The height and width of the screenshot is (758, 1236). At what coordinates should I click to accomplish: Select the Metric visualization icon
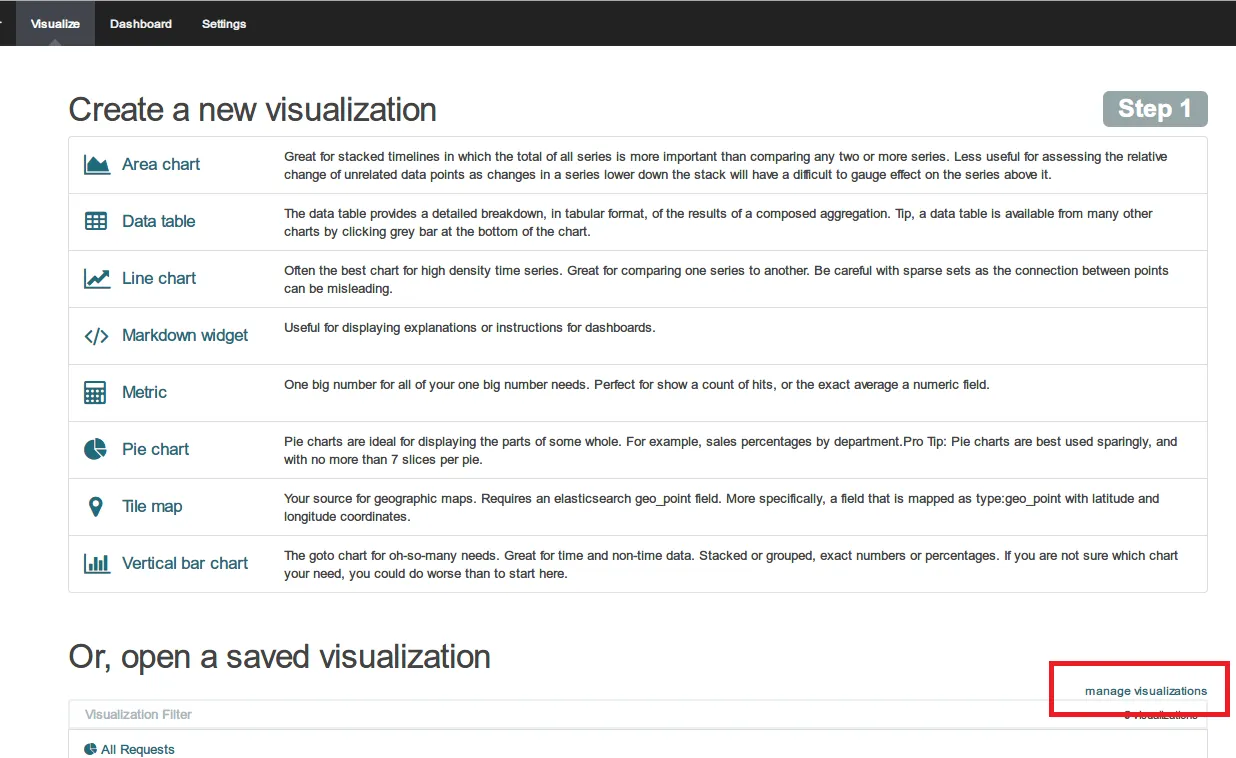pos(95,391)
